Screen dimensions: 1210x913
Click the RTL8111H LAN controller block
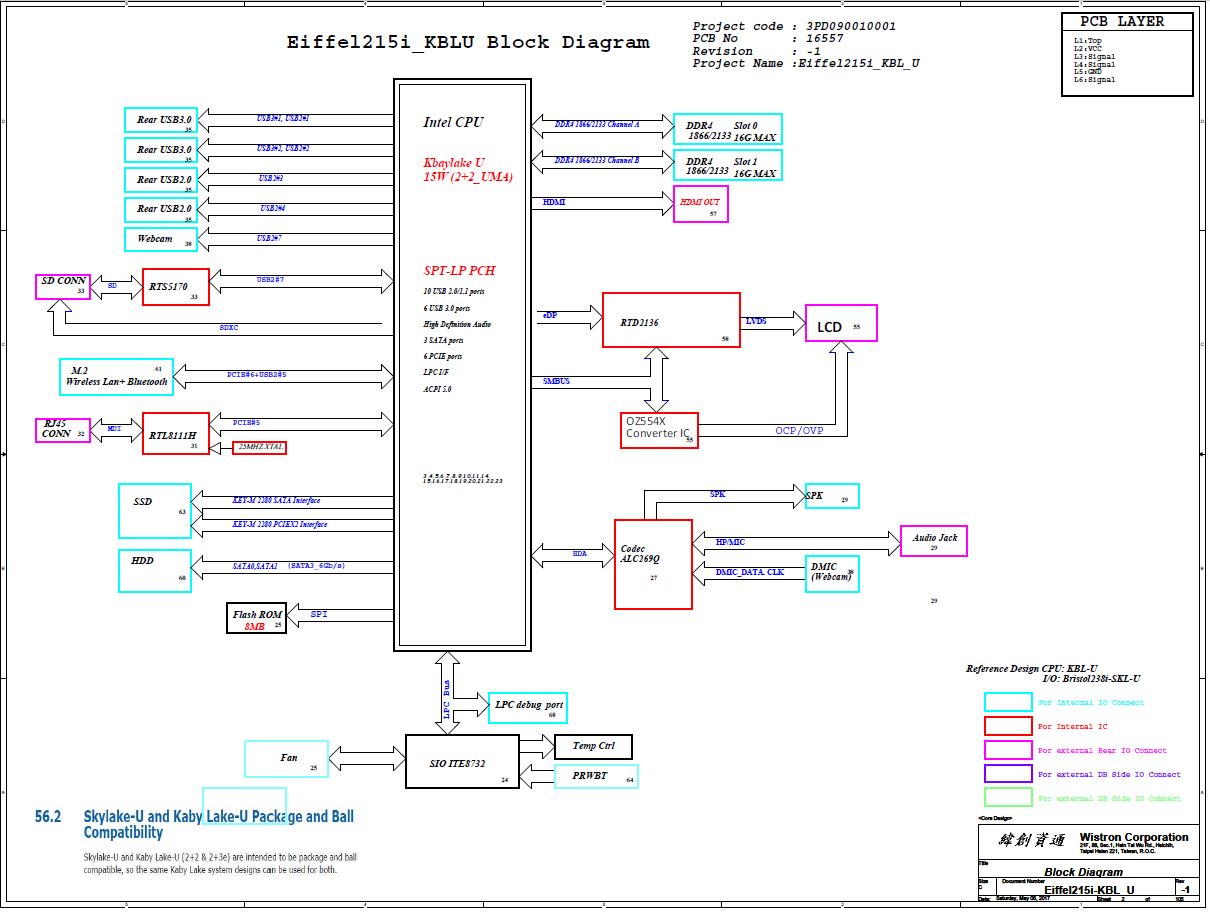(176, 433)
